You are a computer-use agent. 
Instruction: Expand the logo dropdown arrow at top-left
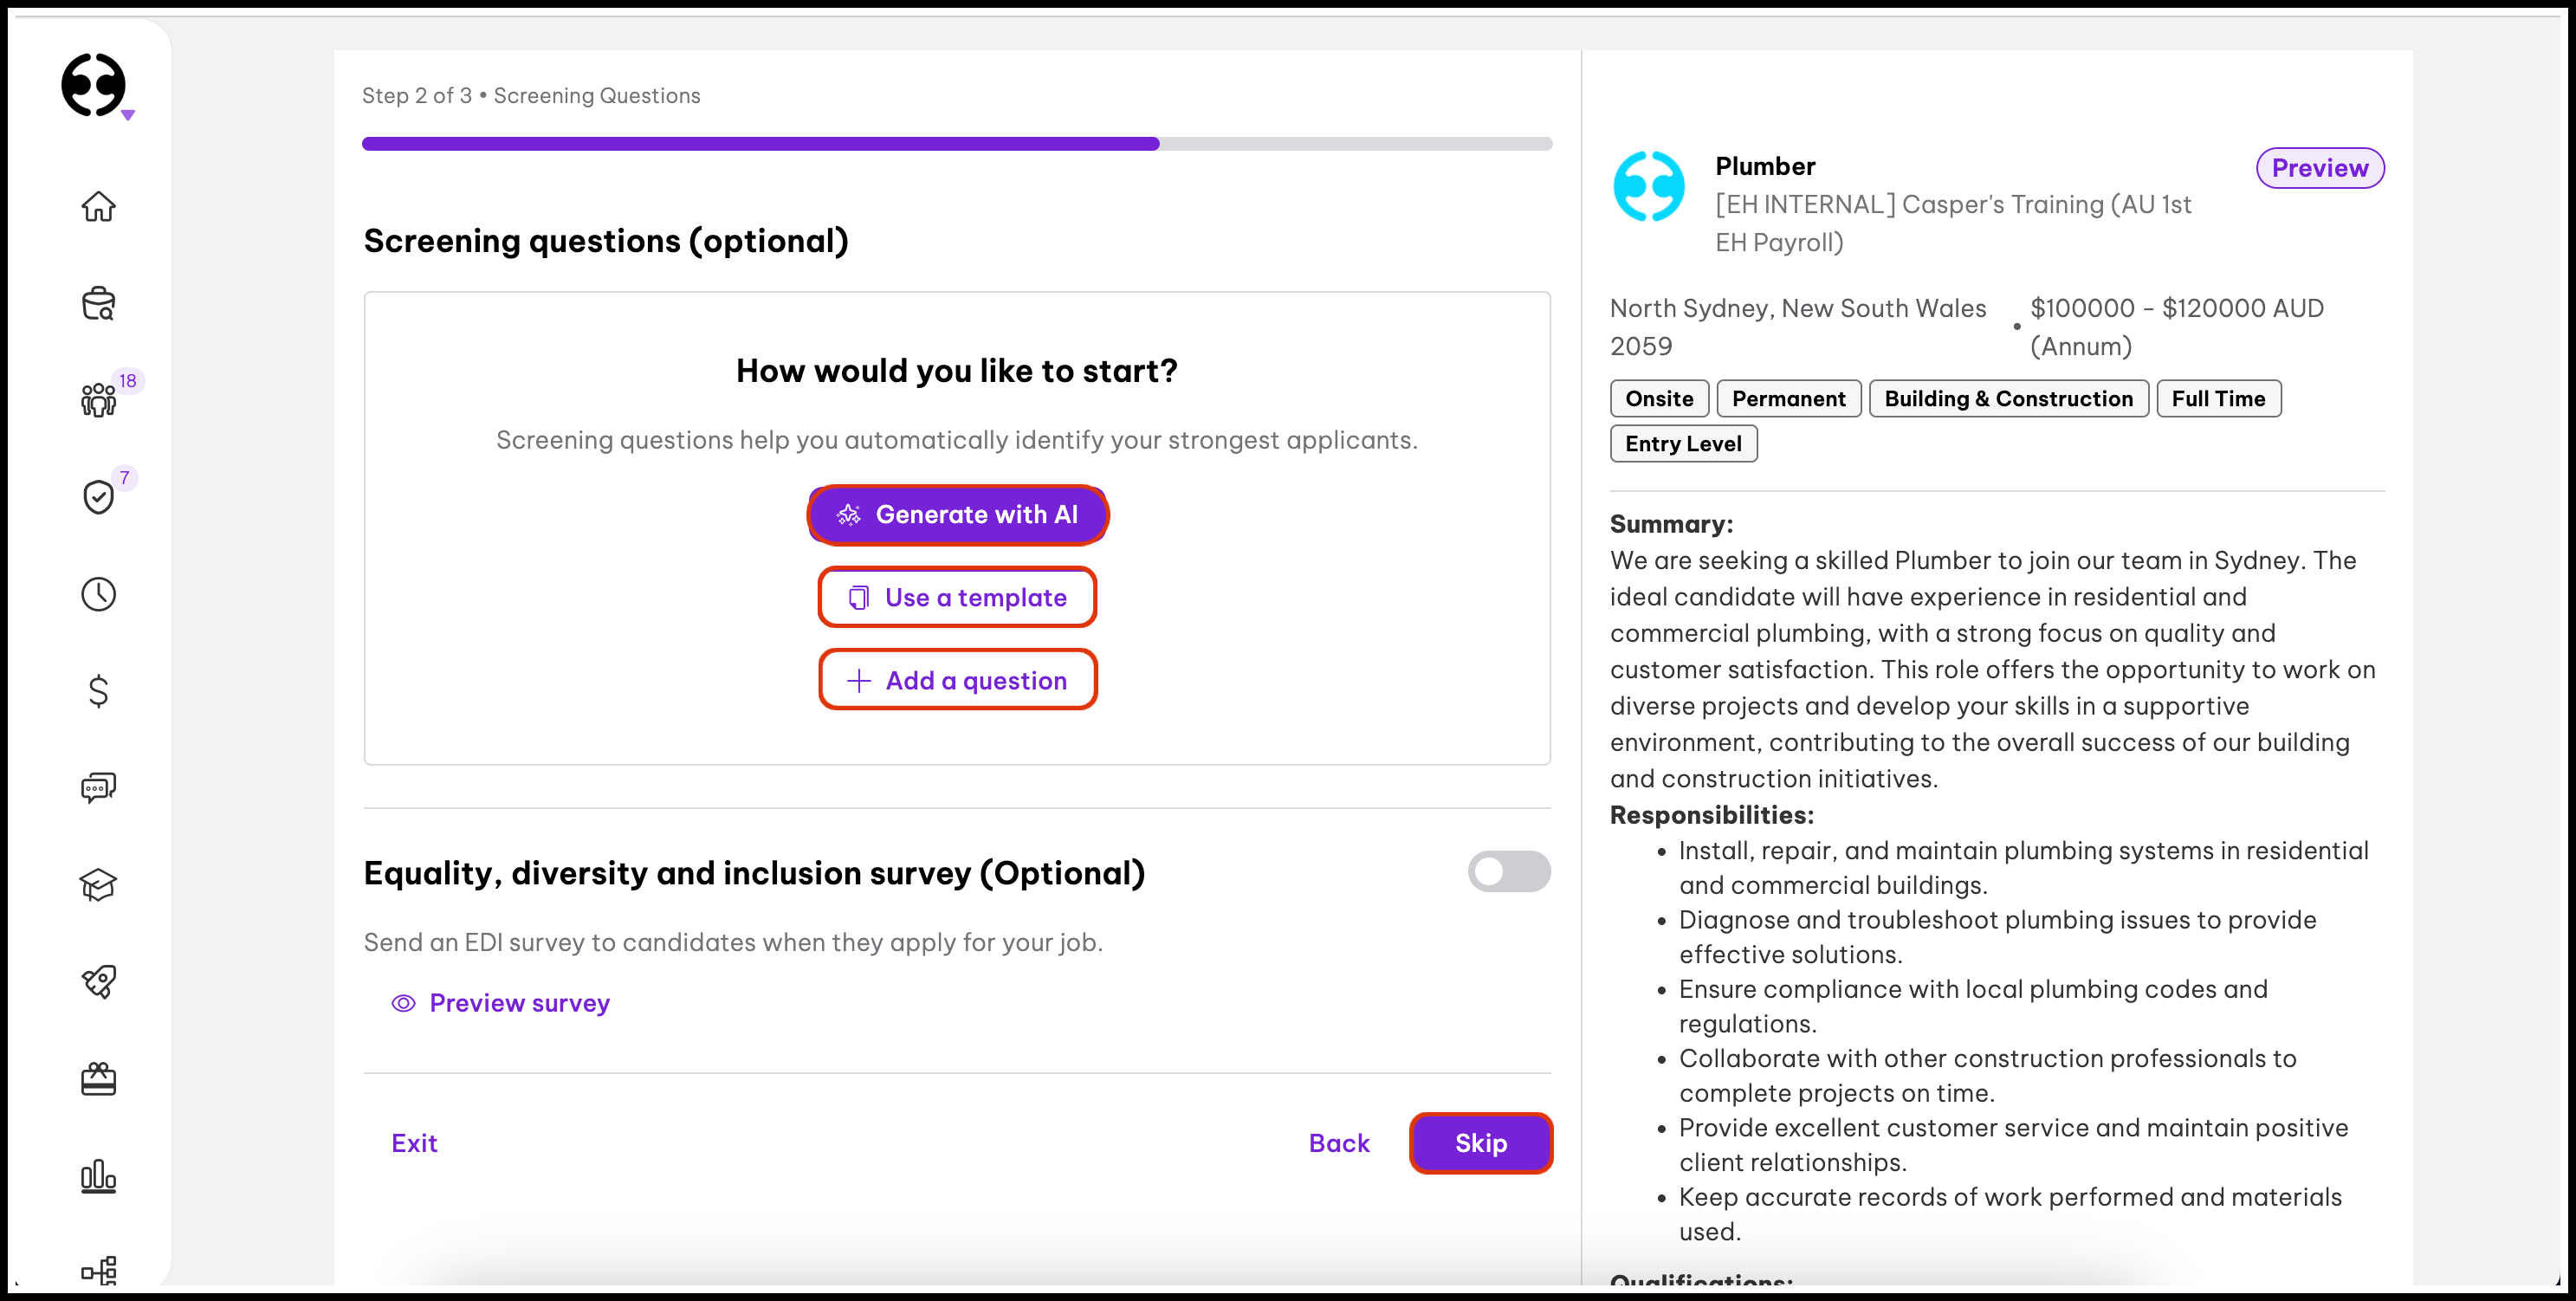pos(128,115)
